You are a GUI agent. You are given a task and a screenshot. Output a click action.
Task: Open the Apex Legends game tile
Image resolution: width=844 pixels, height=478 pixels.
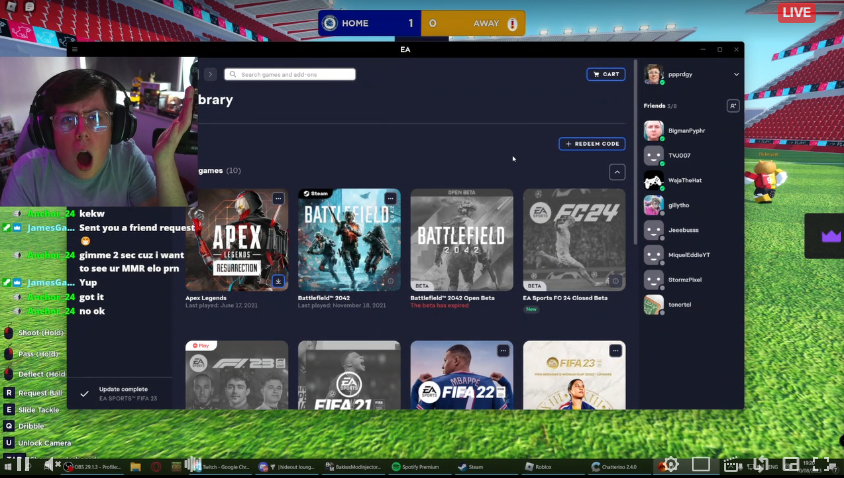[237, 240]
